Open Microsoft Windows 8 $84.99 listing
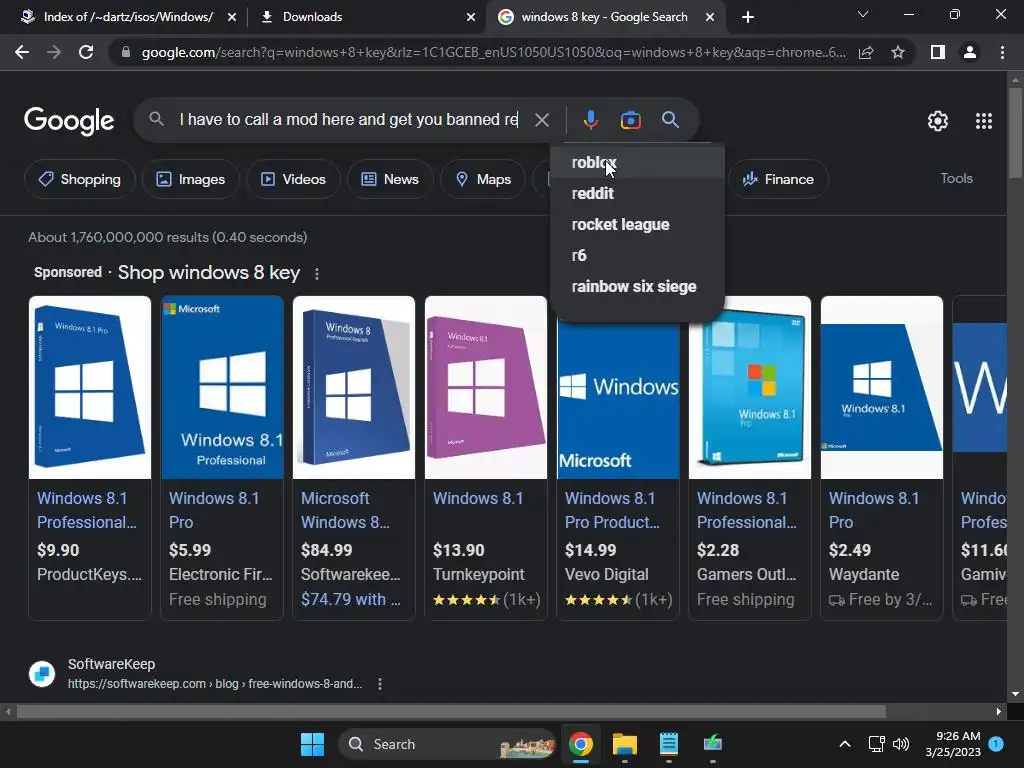The height and width of the screenshot is (768, 1024). click(353, 458)
